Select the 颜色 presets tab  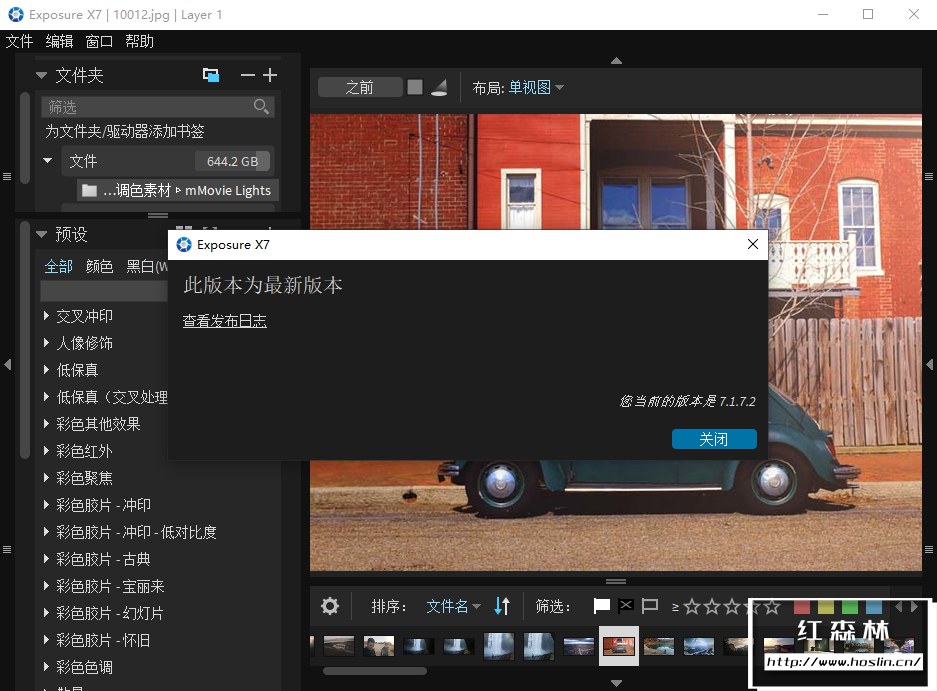coord(99,266)
